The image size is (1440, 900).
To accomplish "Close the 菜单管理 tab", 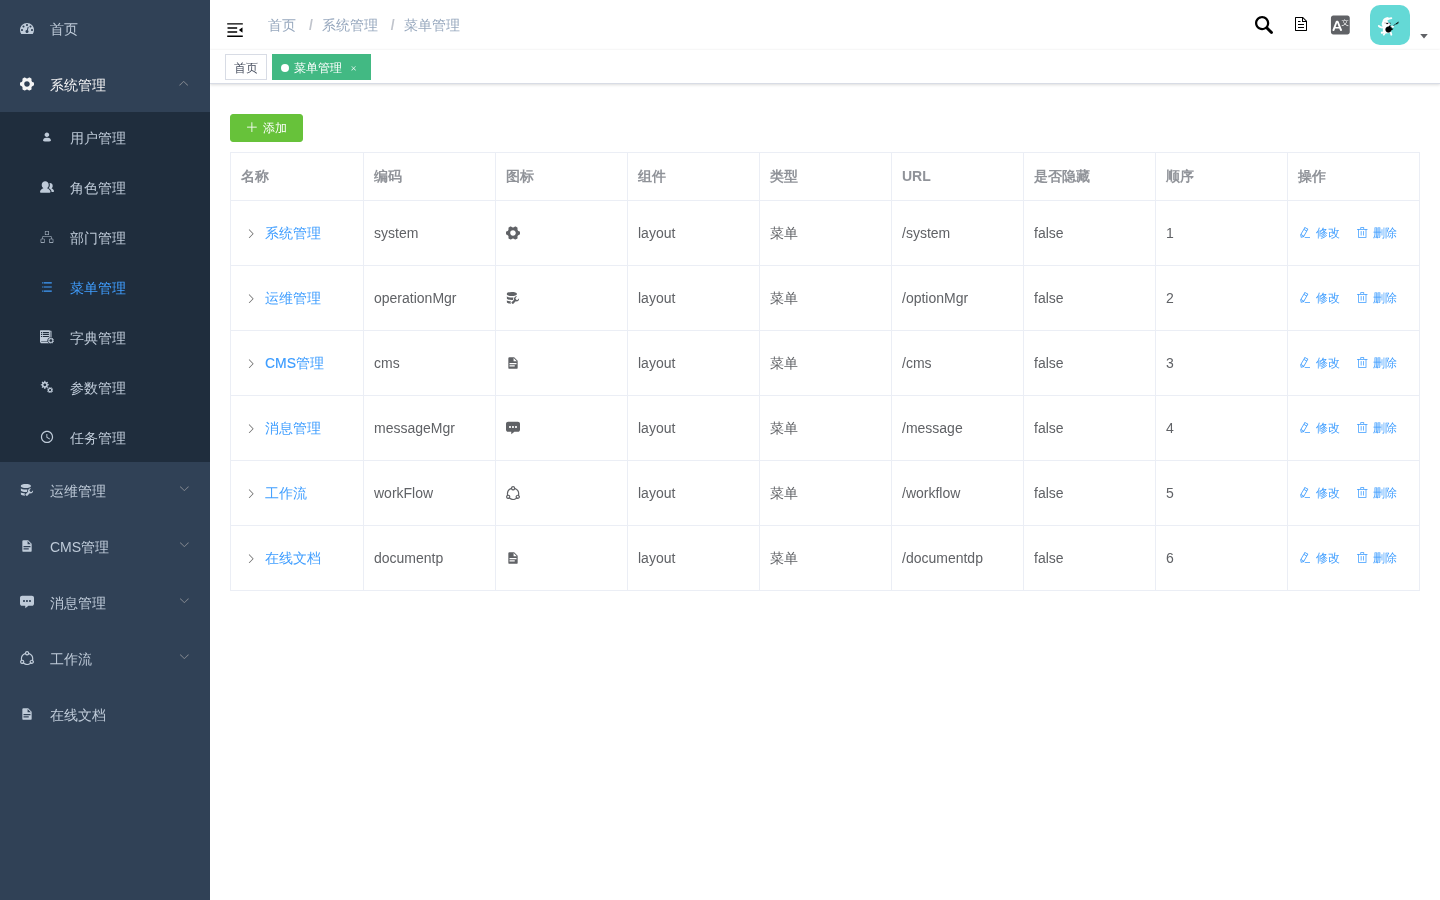I will [353, 68].
